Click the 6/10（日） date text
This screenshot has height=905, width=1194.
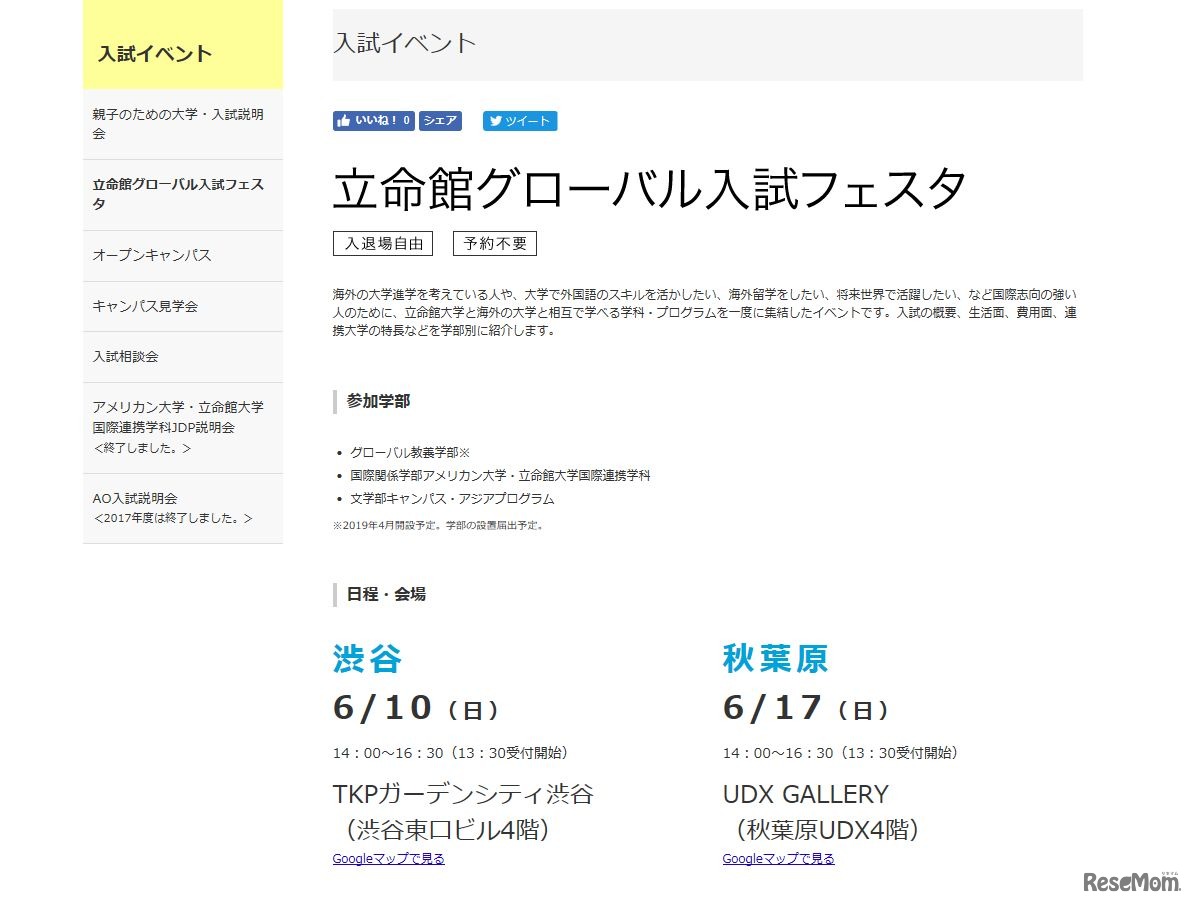click(x=416, y=708)
